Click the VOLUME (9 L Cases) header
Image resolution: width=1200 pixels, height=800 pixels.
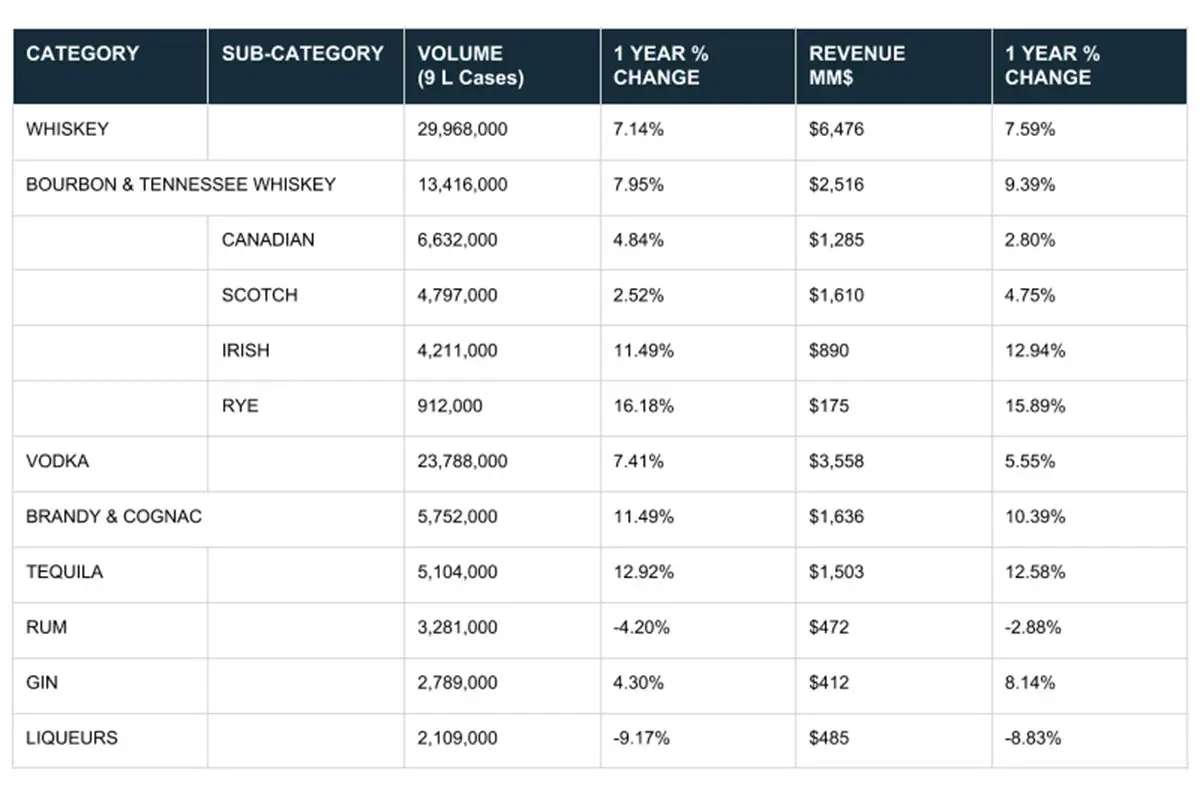(x=470, y=66)
